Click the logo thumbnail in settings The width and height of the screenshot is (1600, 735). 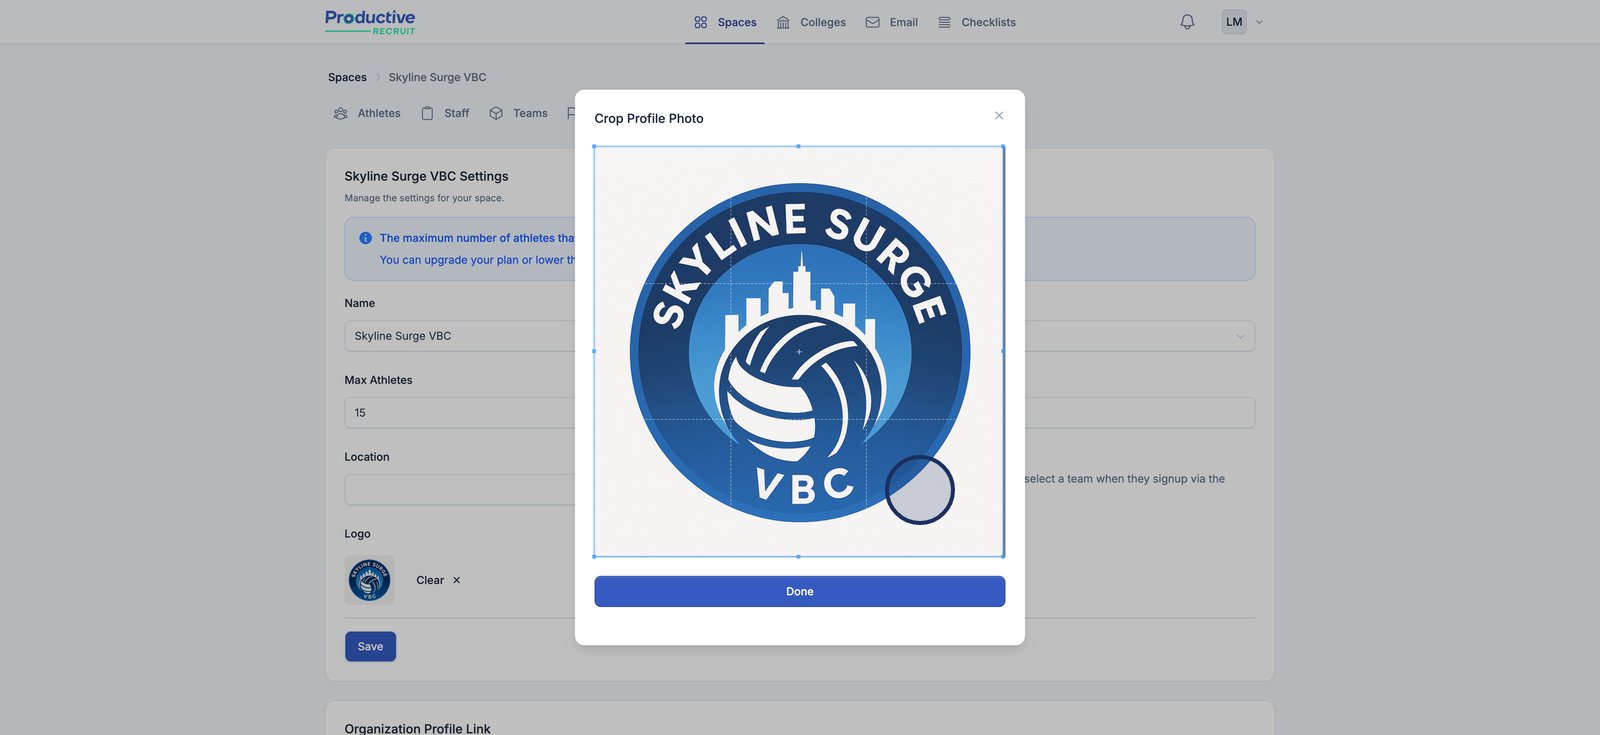(x=369, y=580)
